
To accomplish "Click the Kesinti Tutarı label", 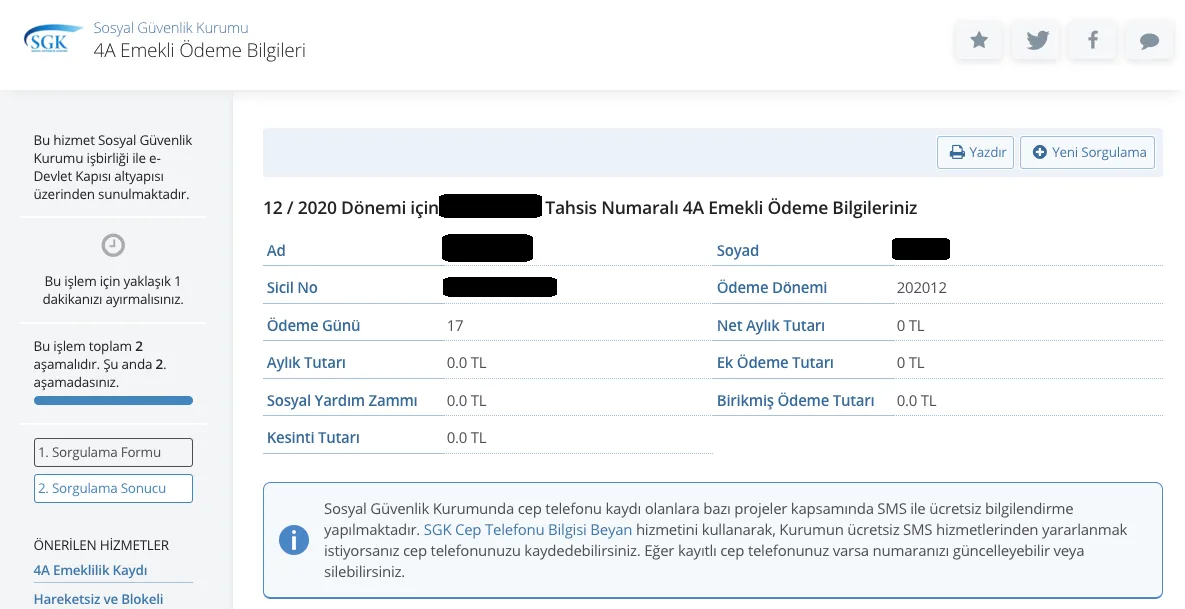I will (313, 437).
